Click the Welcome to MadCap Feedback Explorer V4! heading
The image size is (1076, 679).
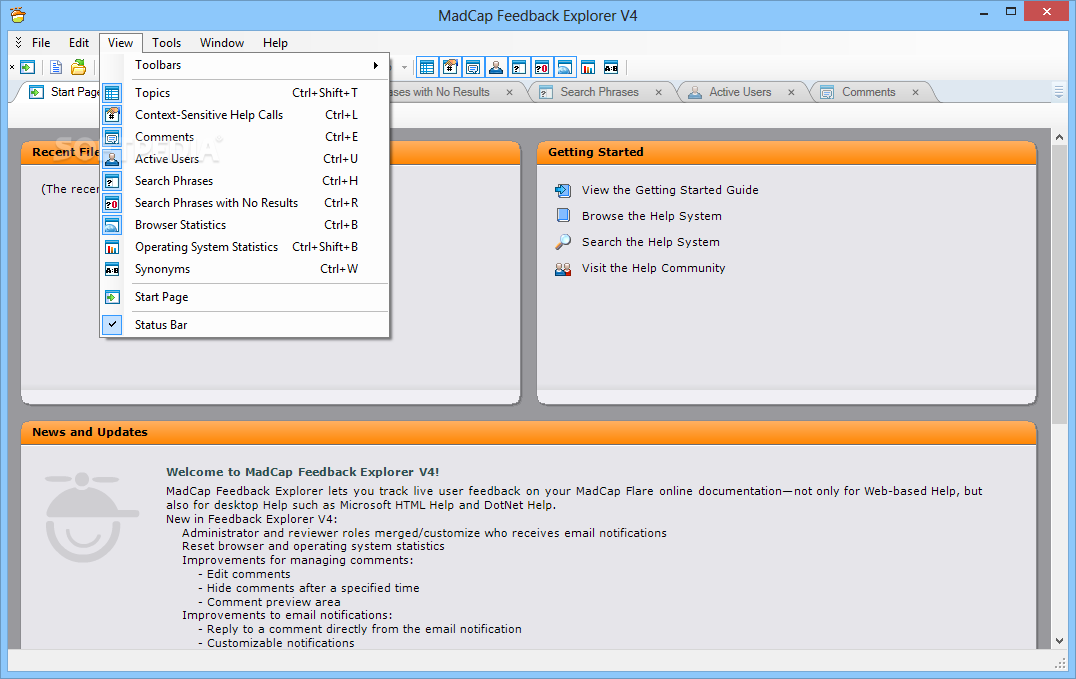click(x=303, y=472)
